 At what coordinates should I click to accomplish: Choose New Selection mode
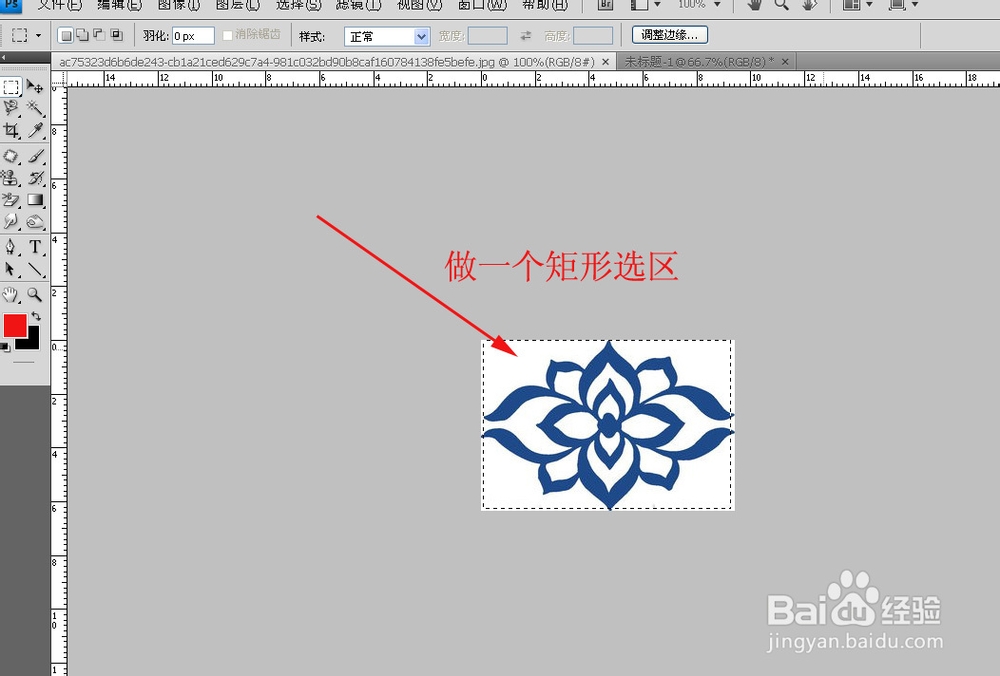tap(66, 36)
